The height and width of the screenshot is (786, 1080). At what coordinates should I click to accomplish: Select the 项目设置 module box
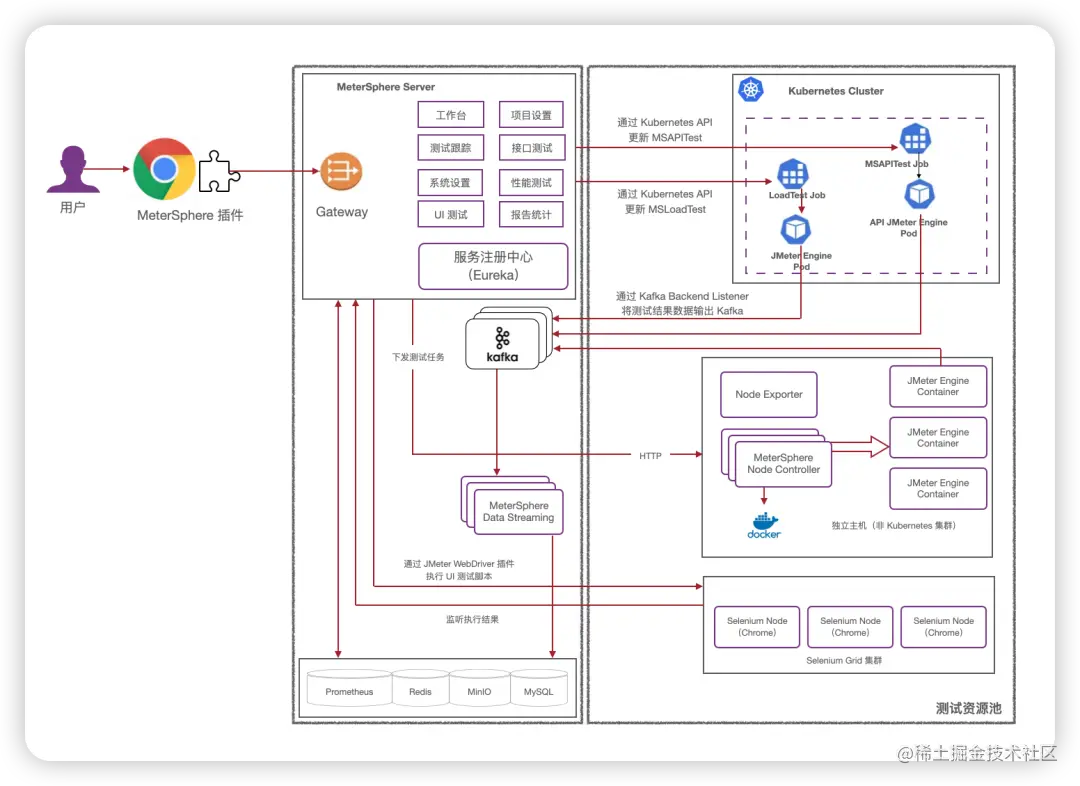tap(531, 115)
